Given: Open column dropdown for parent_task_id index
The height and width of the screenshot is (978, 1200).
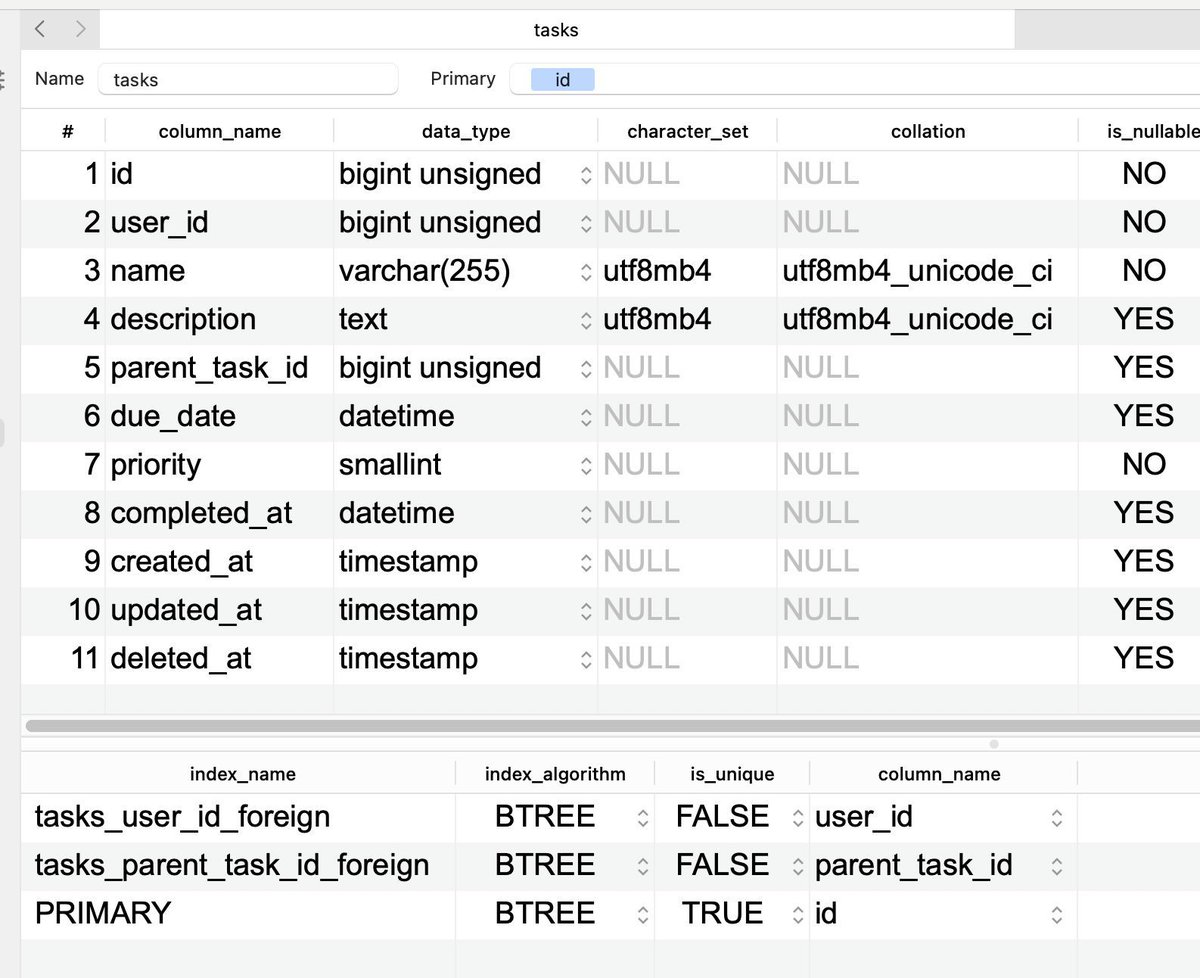Looking at the screenshot, I should point(1057,866).
